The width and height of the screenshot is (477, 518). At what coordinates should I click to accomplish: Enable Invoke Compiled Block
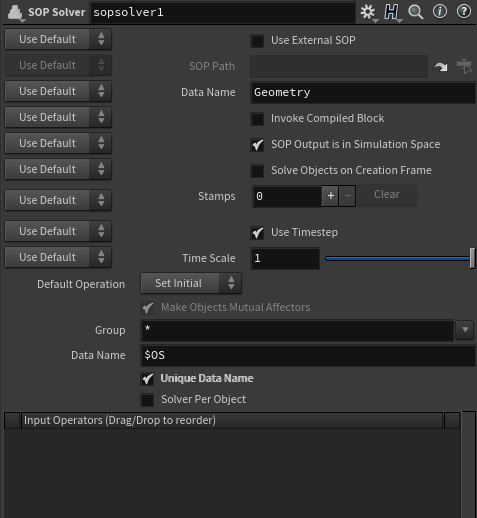click(x=257, y=119)
